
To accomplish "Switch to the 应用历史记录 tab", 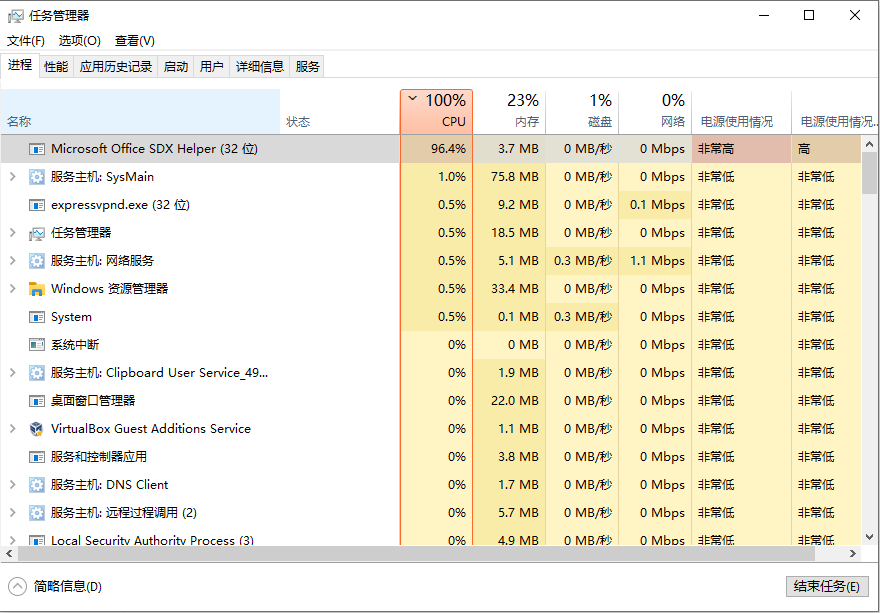I will [x=116, y=67].
